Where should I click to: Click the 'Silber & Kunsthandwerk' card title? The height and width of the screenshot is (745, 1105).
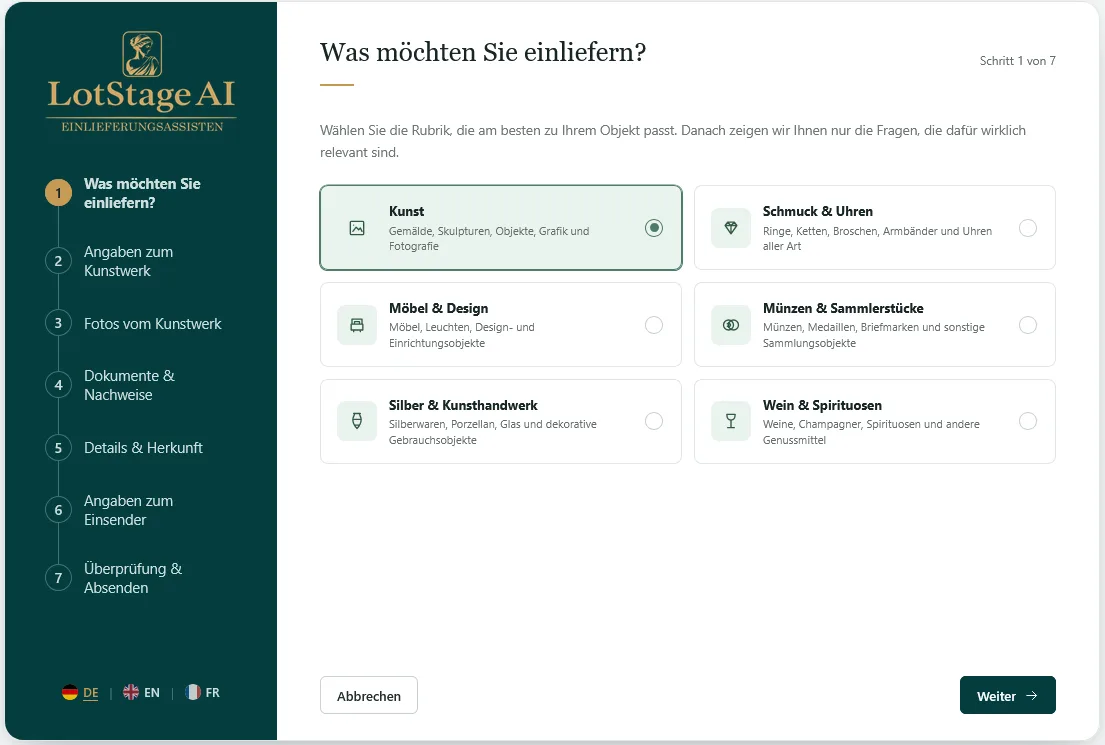pyautogui.click(x=463, y=405)
